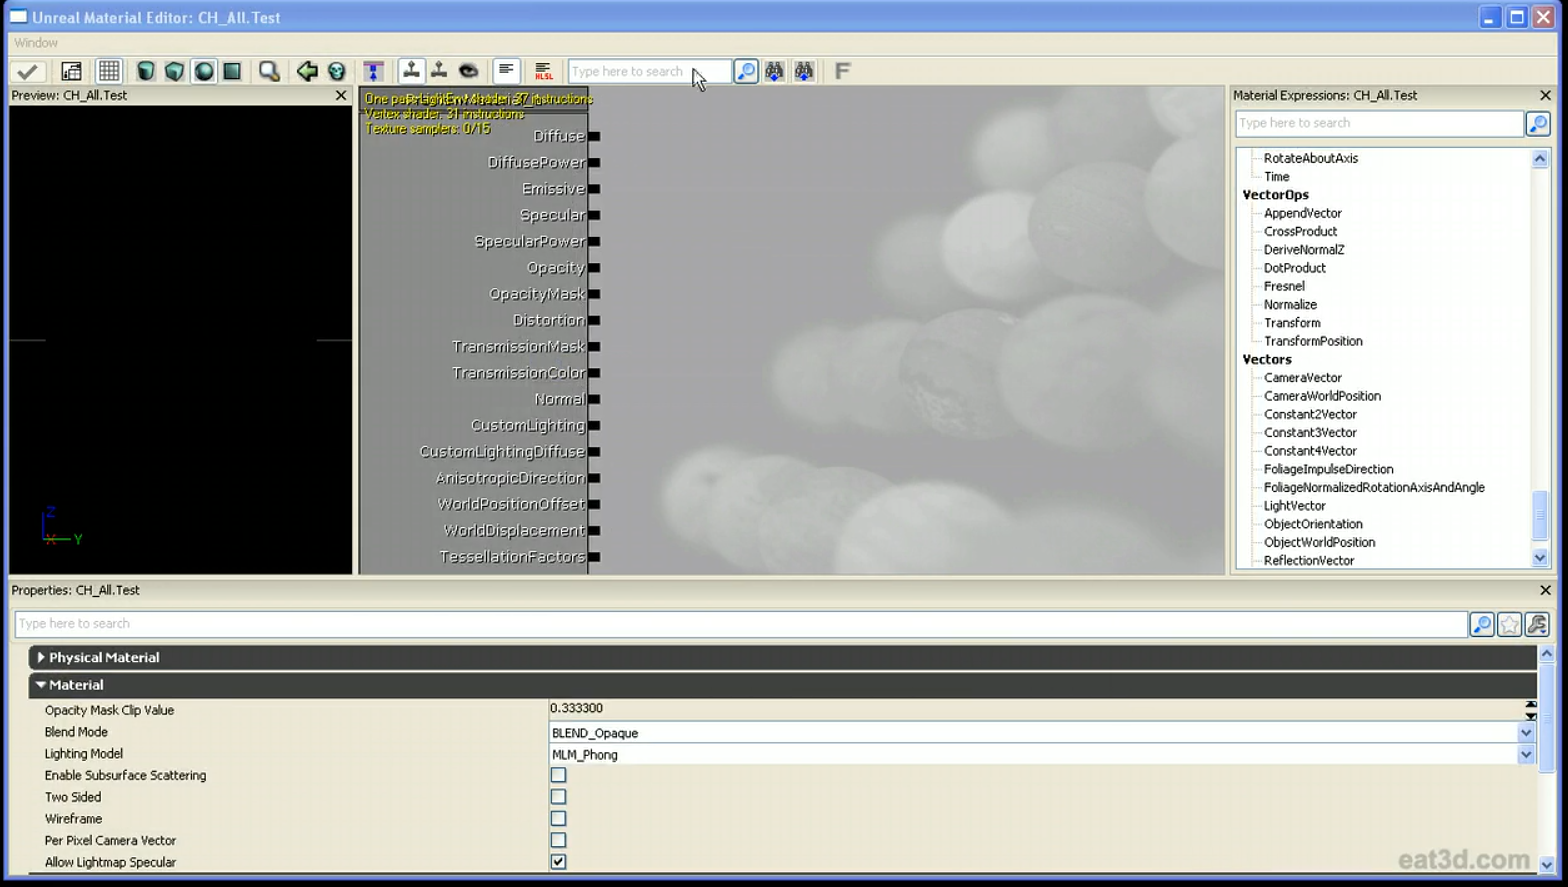Select the Time expression

click(1277, 177)
